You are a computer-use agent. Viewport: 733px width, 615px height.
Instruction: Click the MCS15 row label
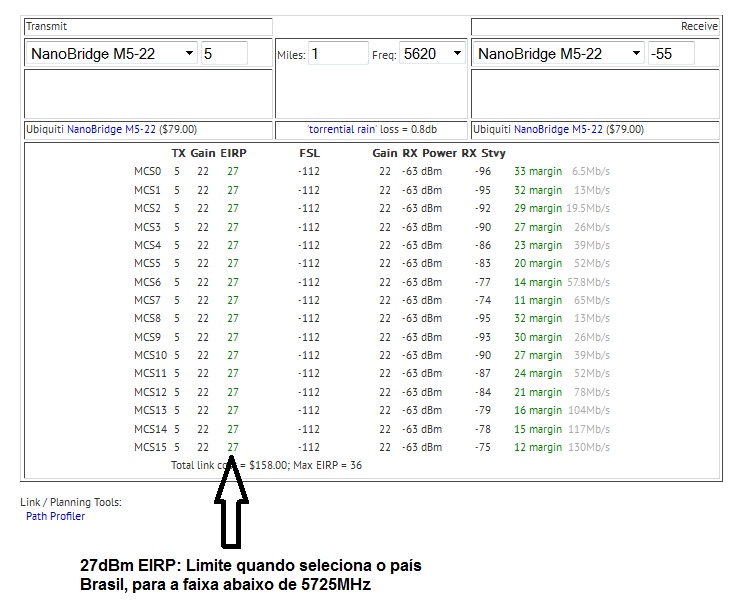coord(150,447)
